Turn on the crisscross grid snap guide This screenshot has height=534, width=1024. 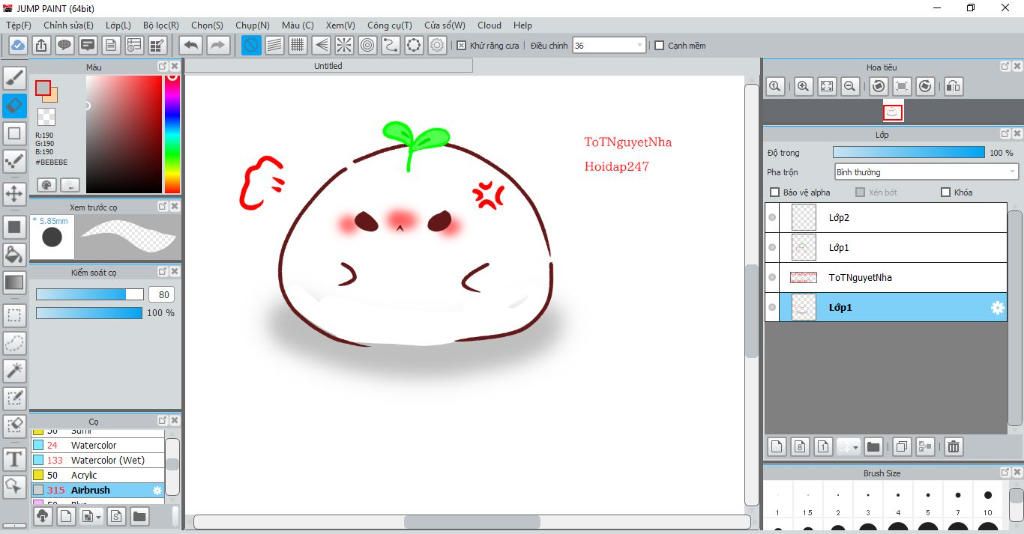point(298,45)
